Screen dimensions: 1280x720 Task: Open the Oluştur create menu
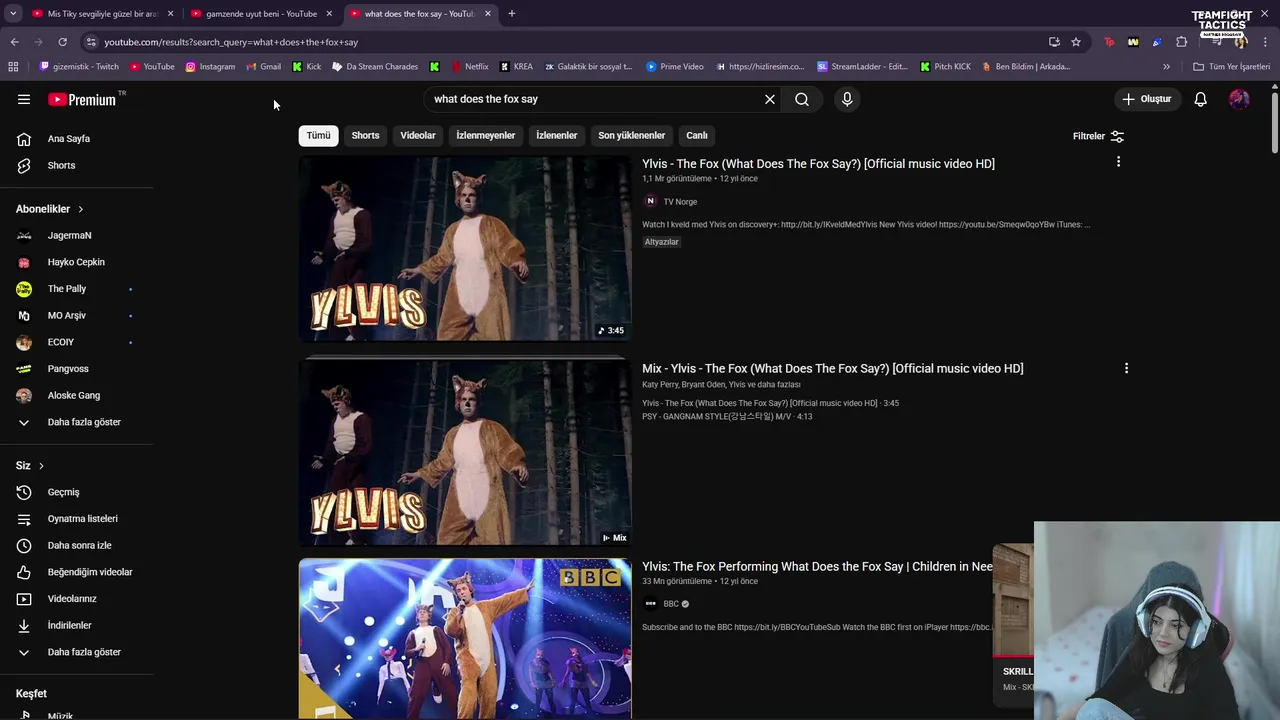pyautogui.click(x=1146, y=99)
